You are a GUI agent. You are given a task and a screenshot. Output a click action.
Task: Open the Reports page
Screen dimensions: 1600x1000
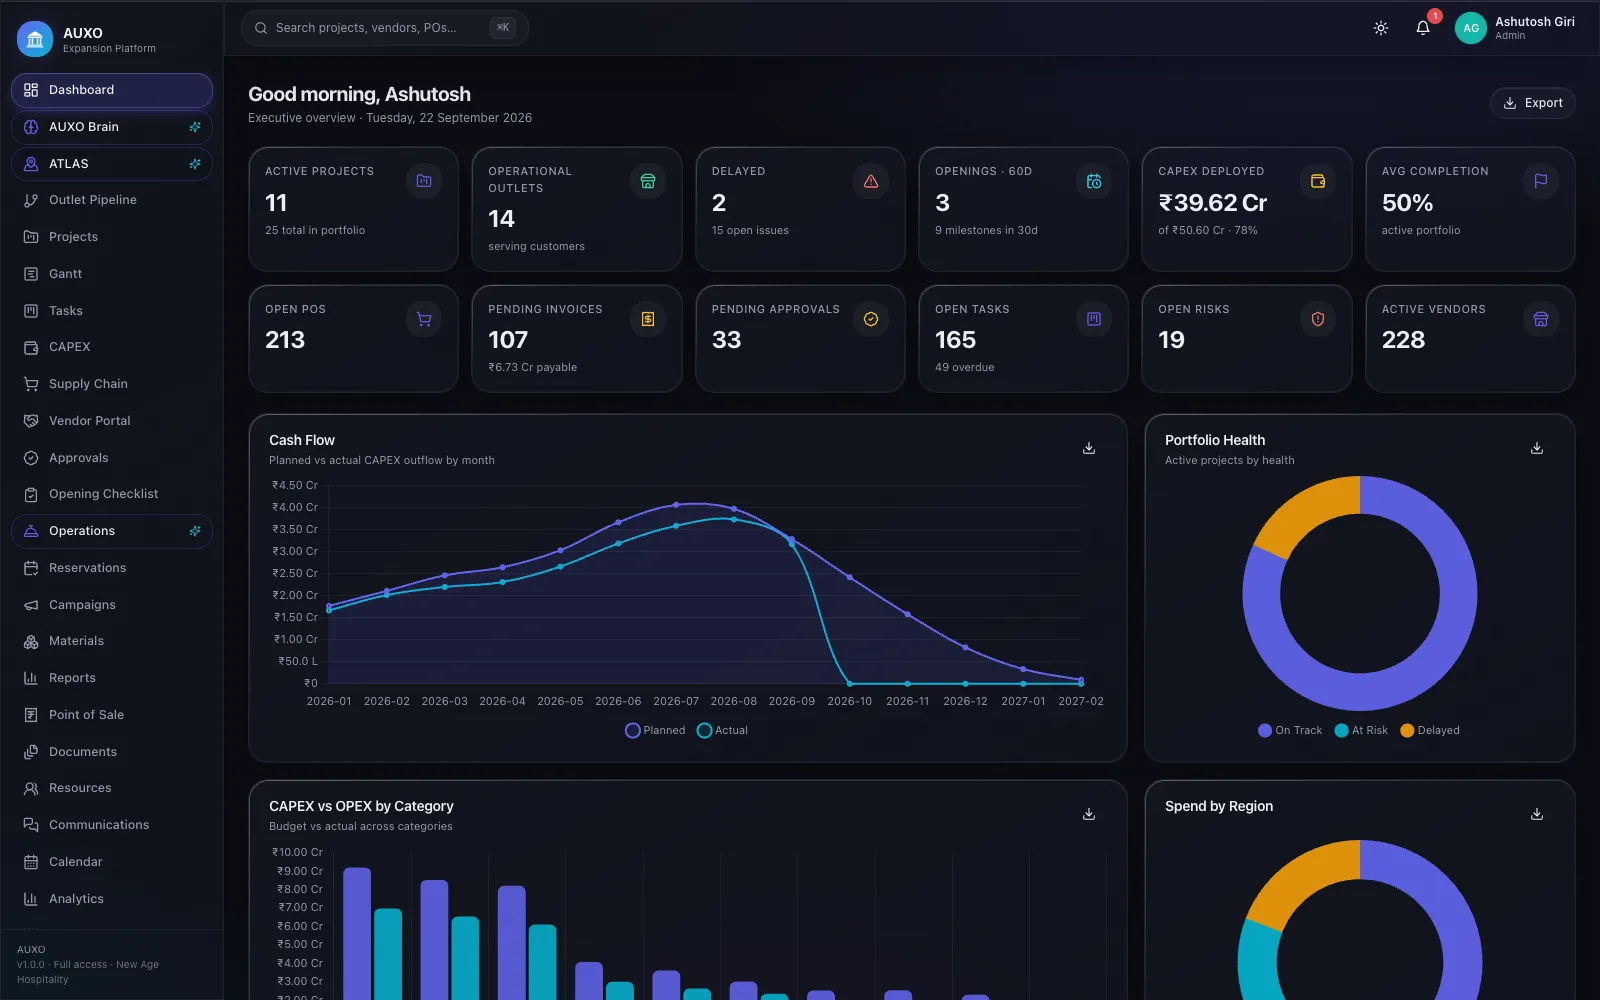[112, 678]
